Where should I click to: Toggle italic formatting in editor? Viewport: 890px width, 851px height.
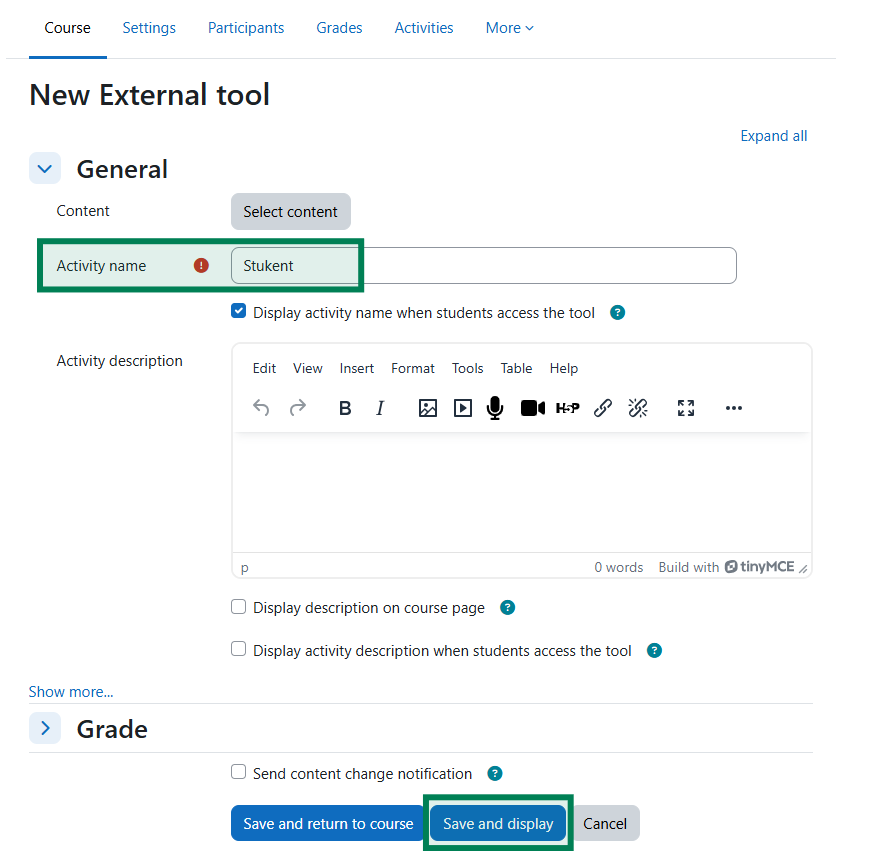380,408
